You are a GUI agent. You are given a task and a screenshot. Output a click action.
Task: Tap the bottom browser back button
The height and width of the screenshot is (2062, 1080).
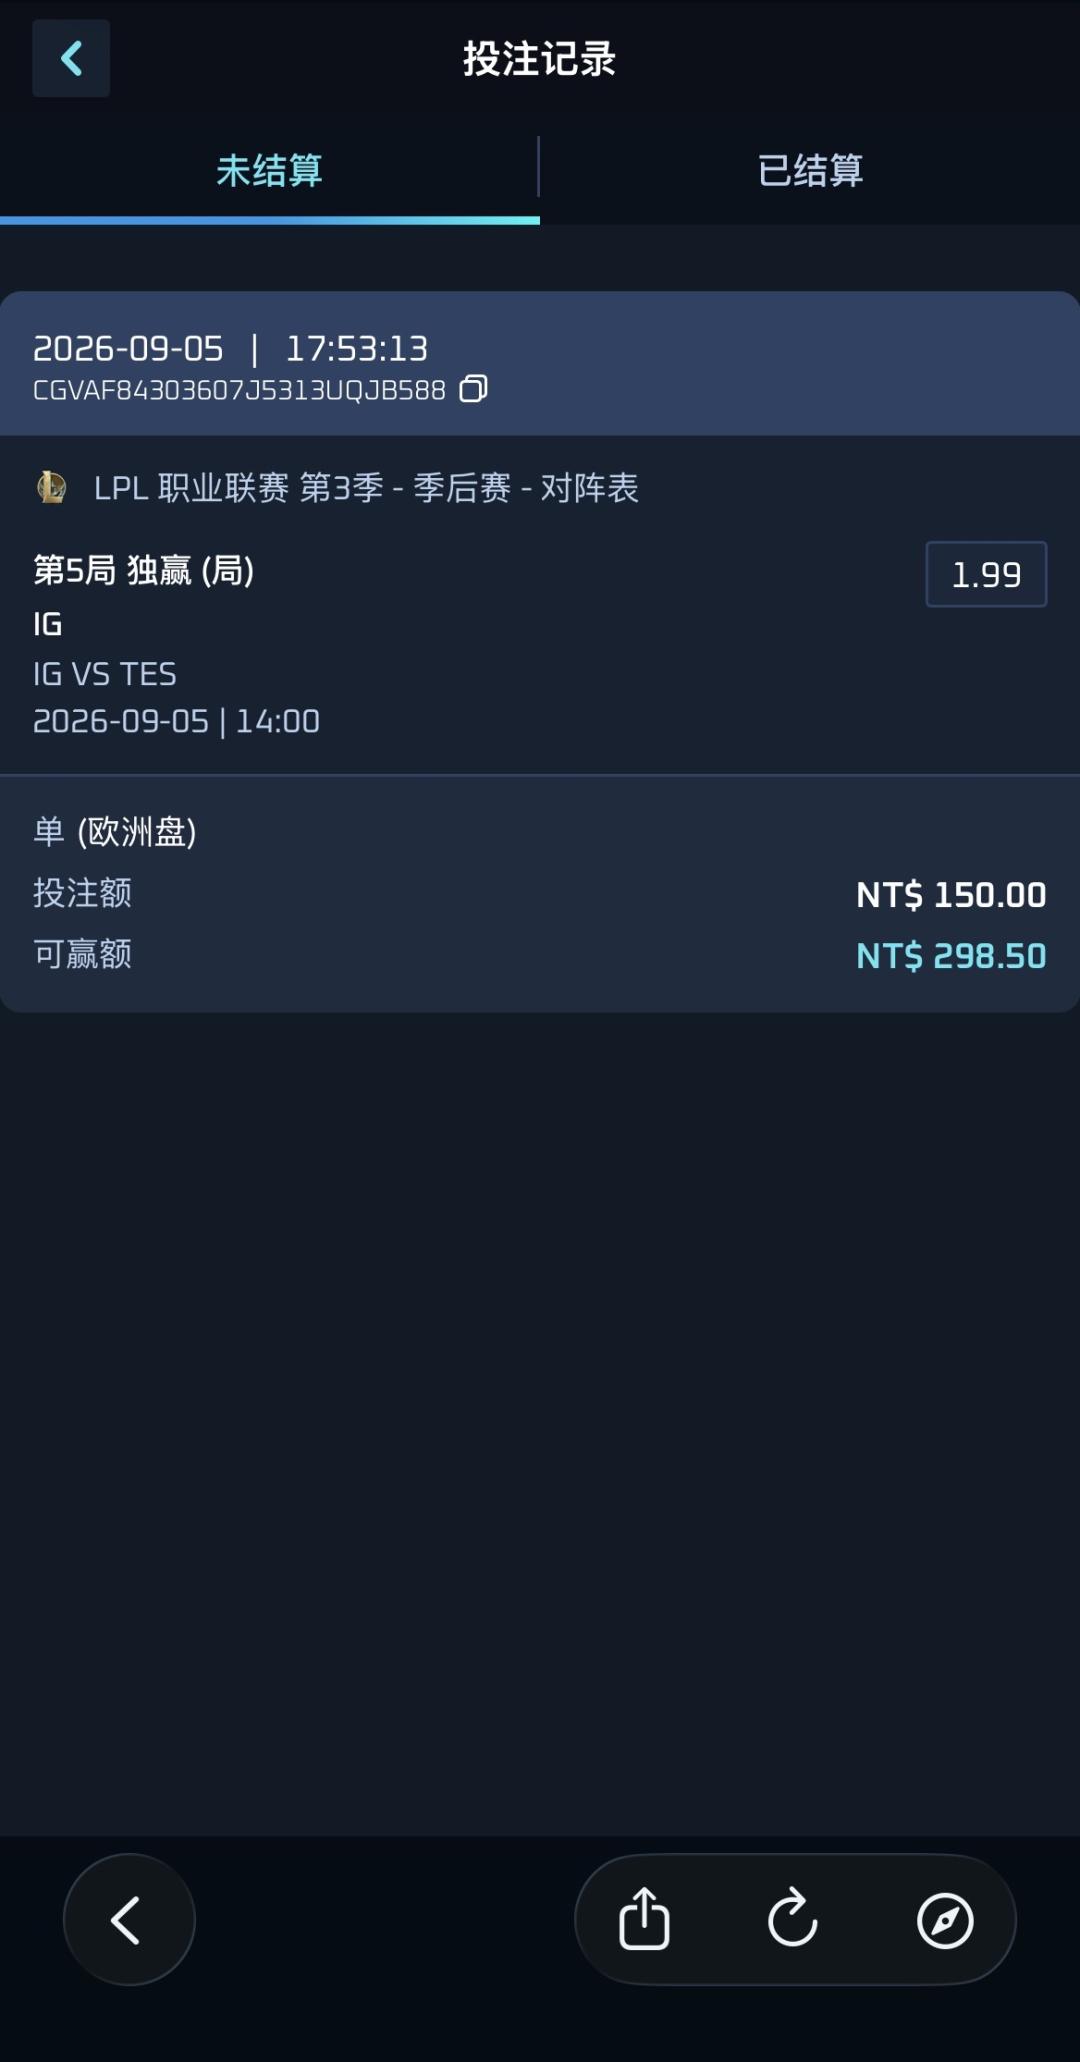(x=129, y=1919)
